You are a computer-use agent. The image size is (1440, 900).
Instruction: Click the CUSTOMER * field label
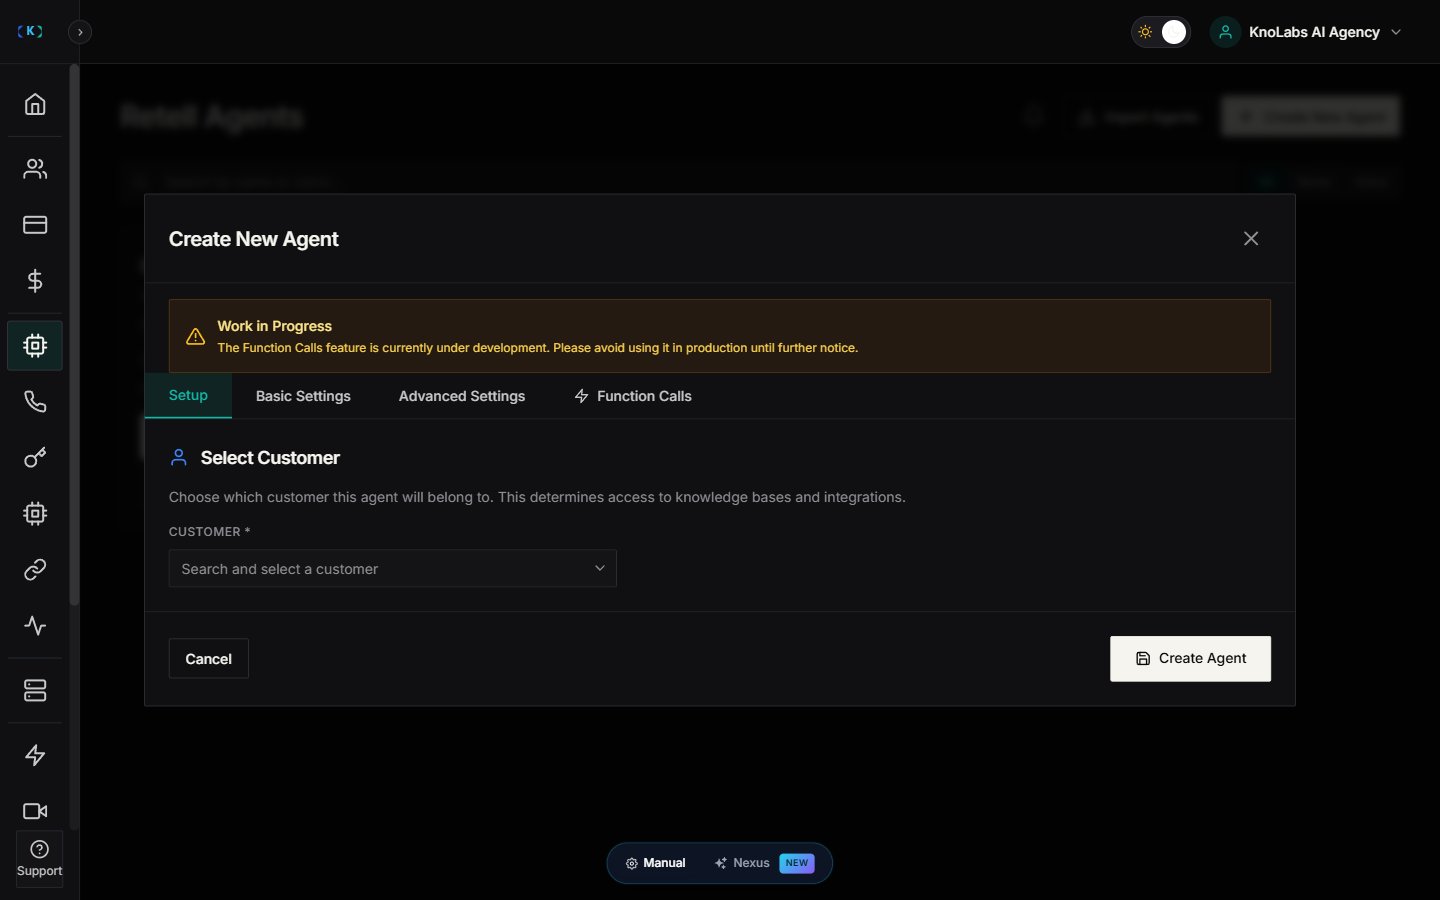tap(210, 532)
